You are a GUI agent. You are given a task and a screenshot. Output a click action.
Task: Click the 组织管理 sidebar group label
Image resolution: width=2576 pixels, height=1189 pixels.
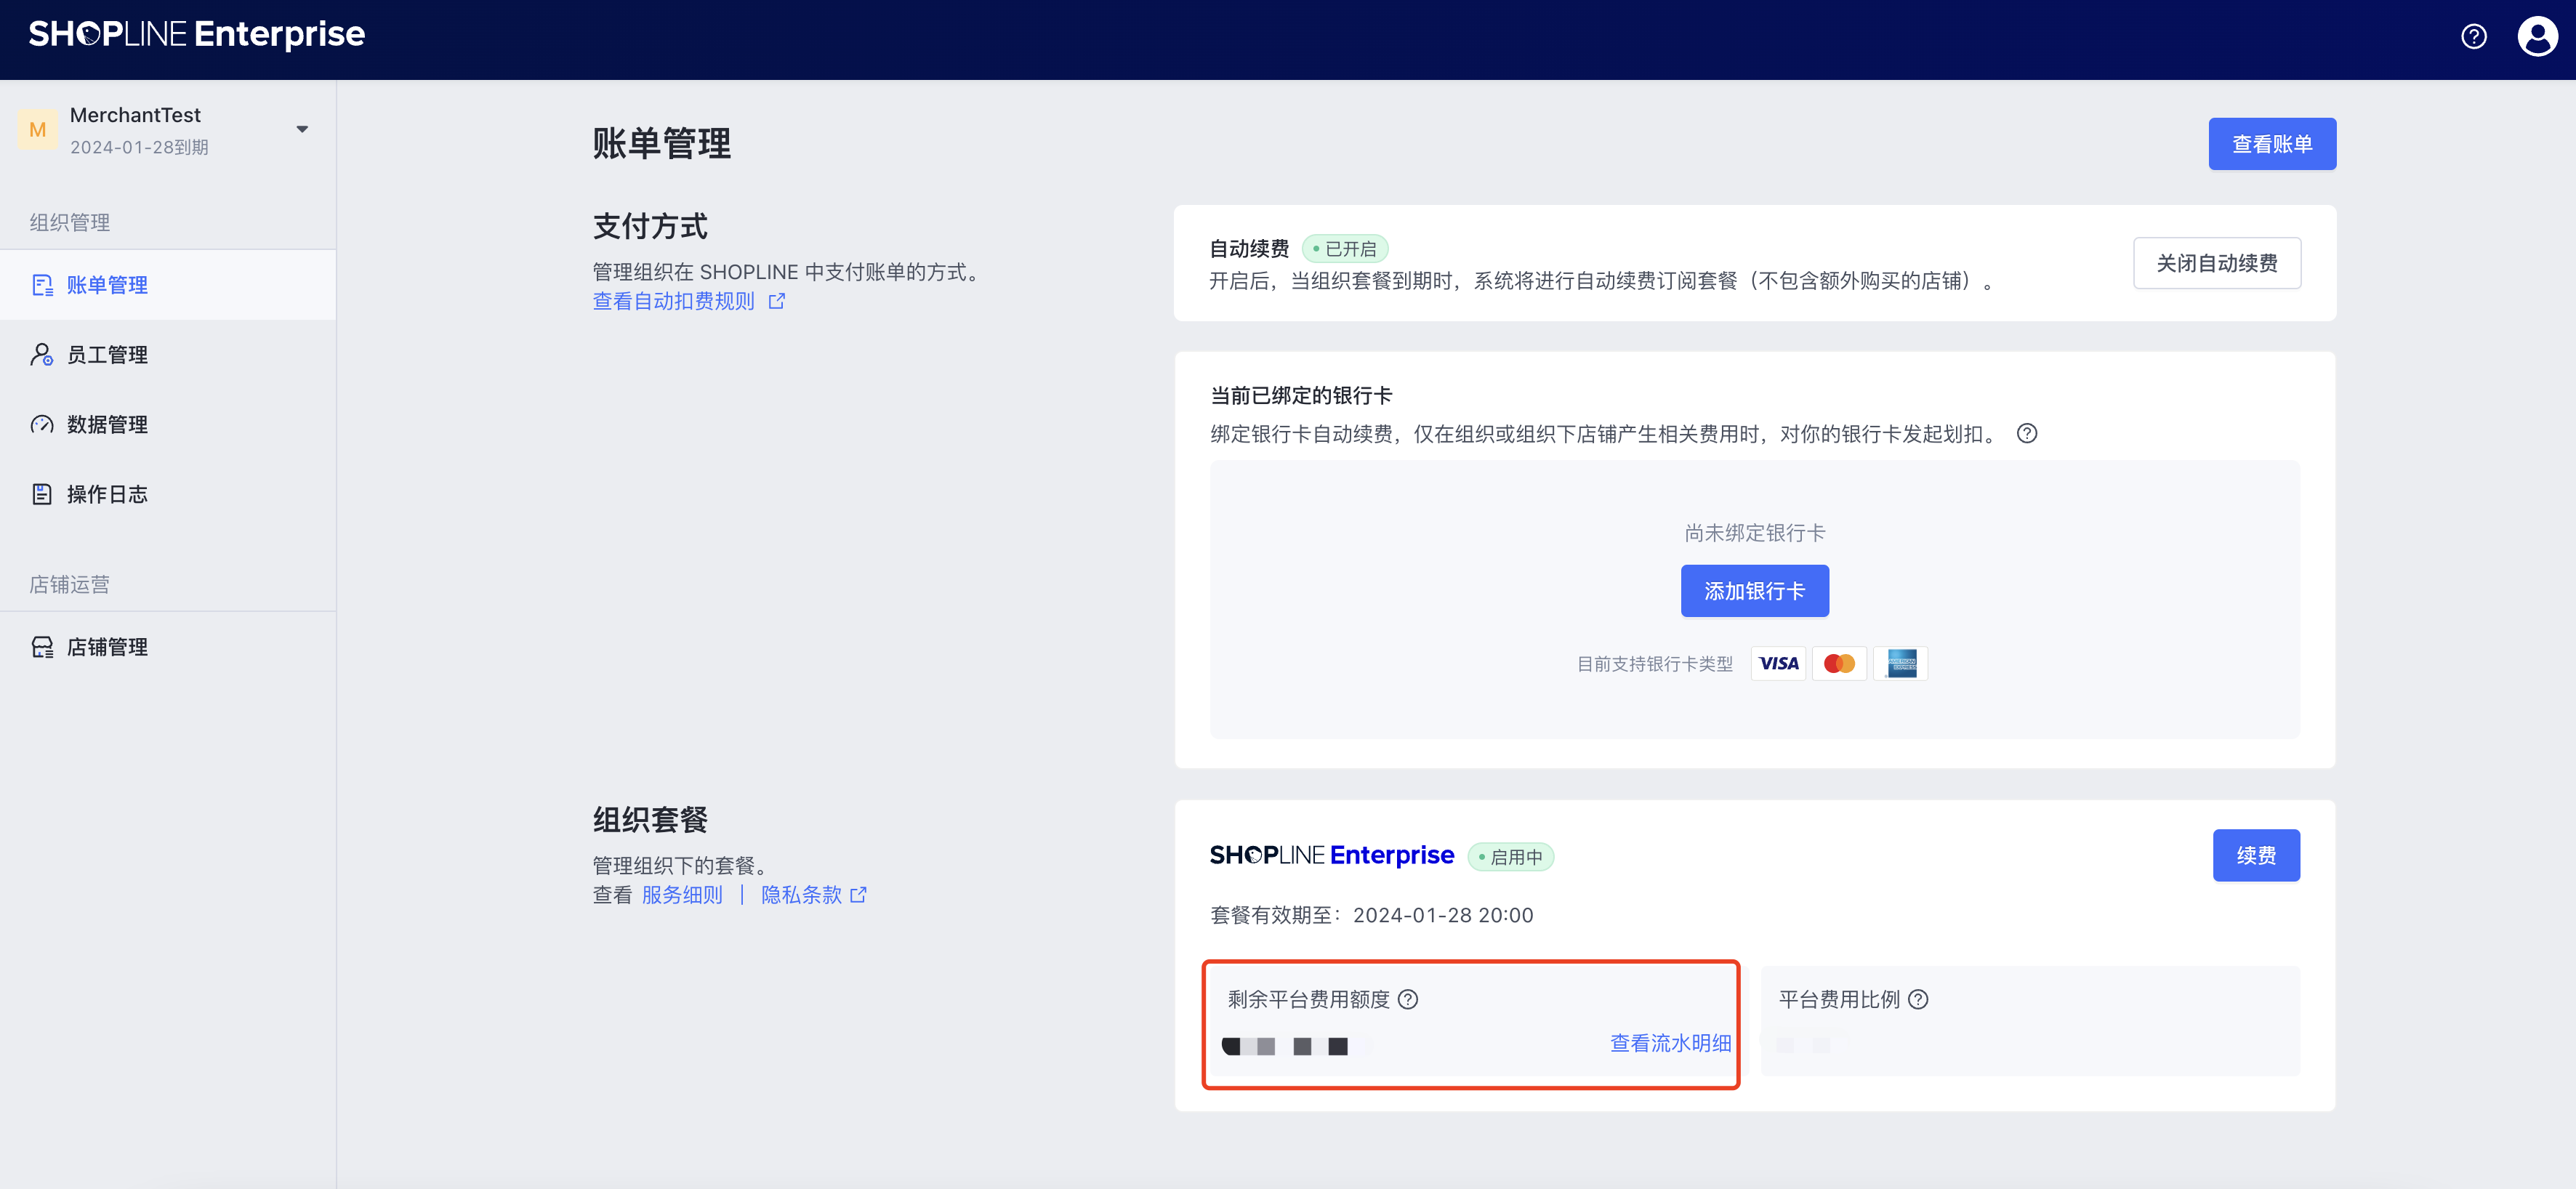pyautogui.click(x=70, y=222)
